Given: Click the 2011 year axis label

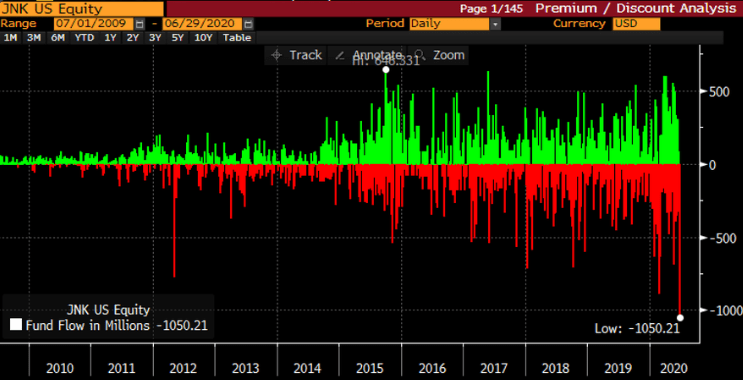Looking at the screenshot, I should pyautogui.click(x=122, y=368).
